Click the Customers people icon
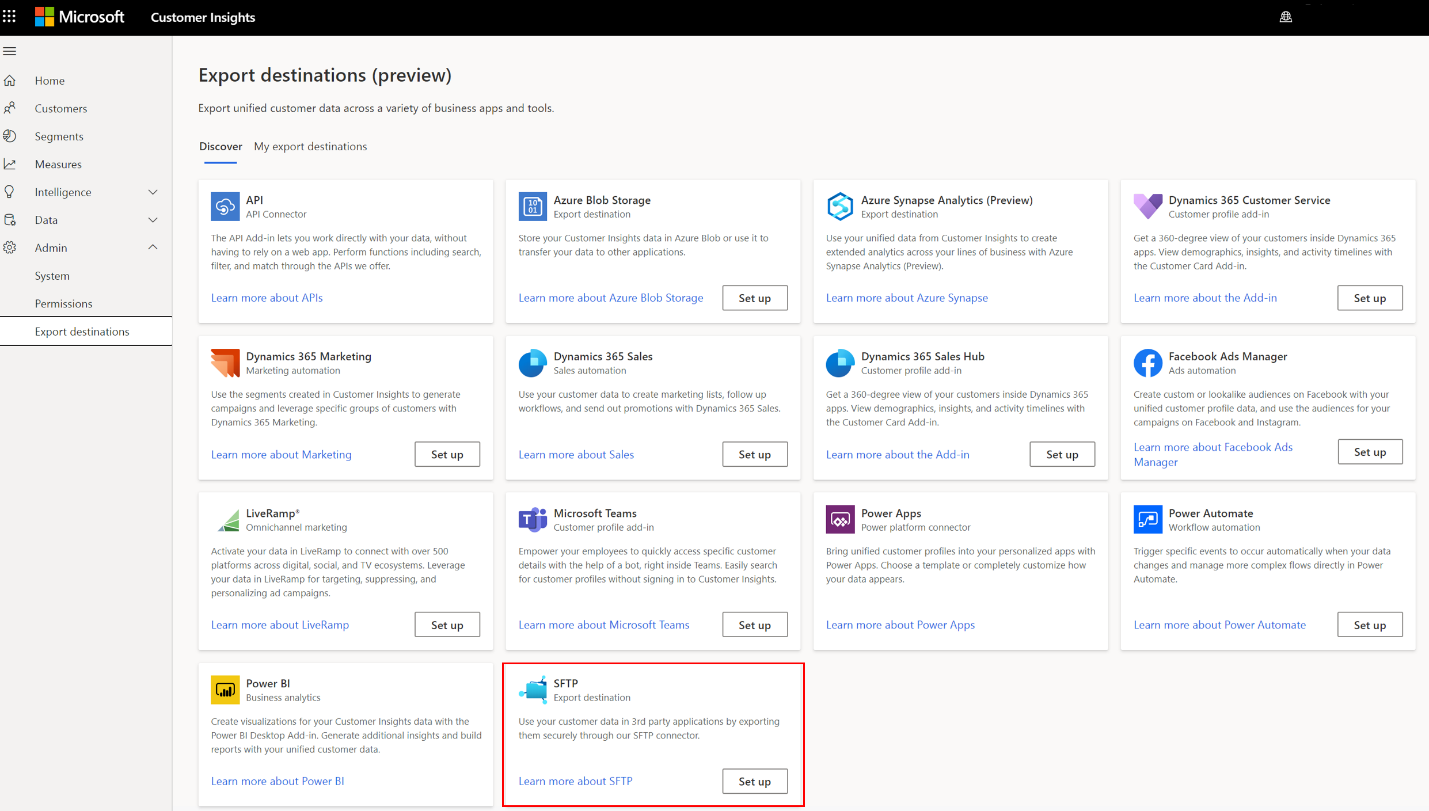Image resolution: width=1429 pixels, height=811 pixels. (x=10, y=108)
